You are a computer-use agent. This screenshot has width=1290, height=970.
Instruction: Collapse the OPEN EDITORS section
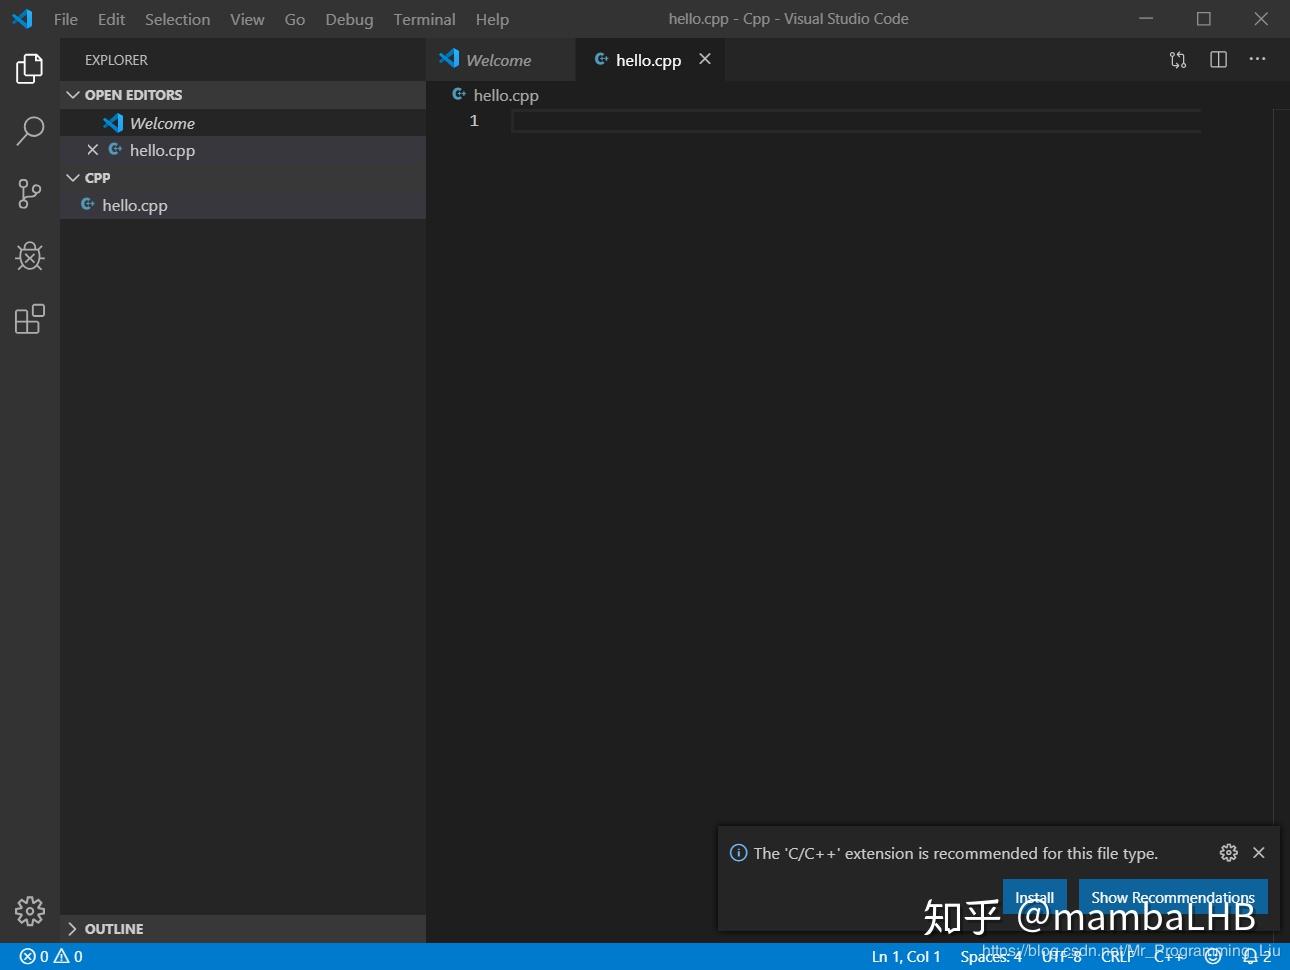[x=73, y=94]
